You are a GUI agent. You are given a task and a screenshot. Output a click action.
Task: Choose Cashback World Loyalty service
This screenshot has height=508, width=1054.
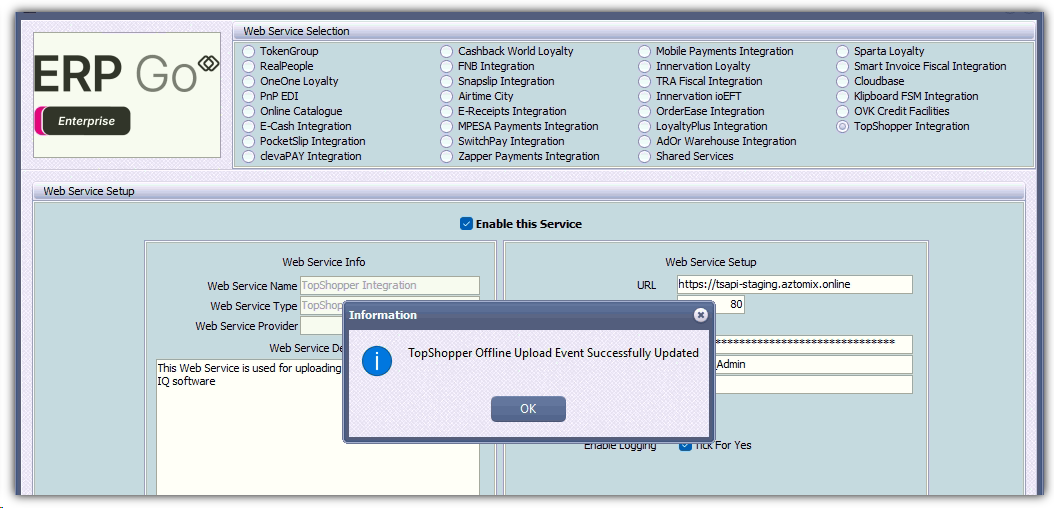click(x=446, y=52)
